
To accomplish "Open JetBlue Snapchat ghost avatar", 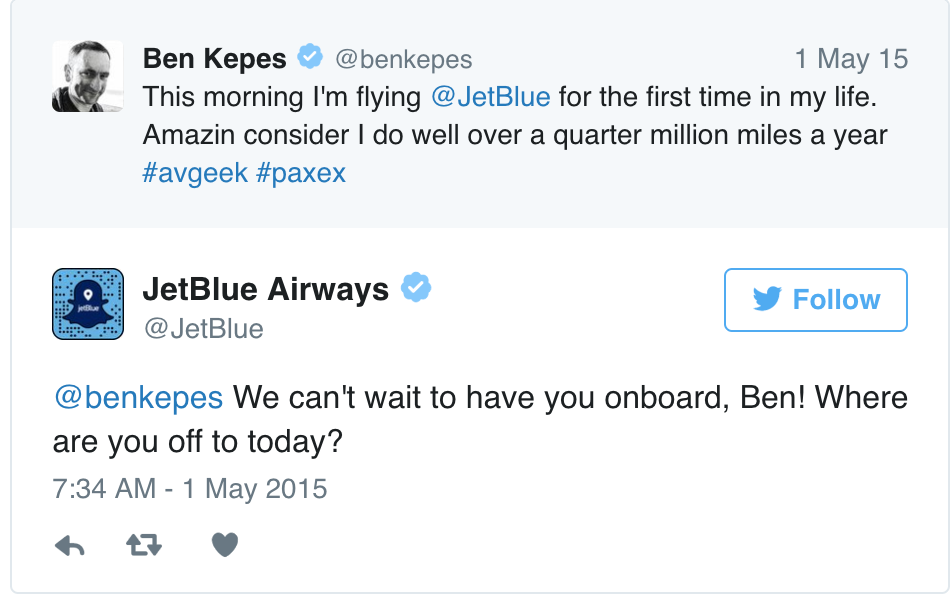I will click(x=88, y=304).
